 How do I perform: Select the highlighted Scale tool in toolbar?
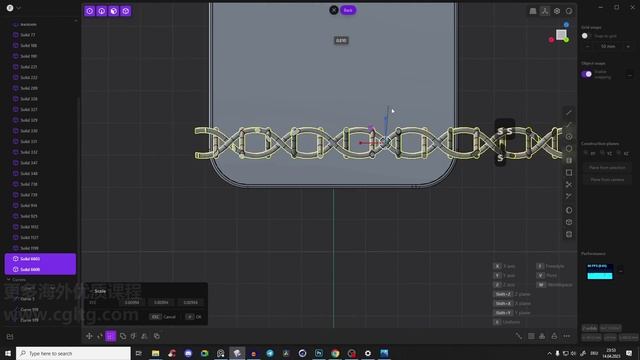click(111, 336)
